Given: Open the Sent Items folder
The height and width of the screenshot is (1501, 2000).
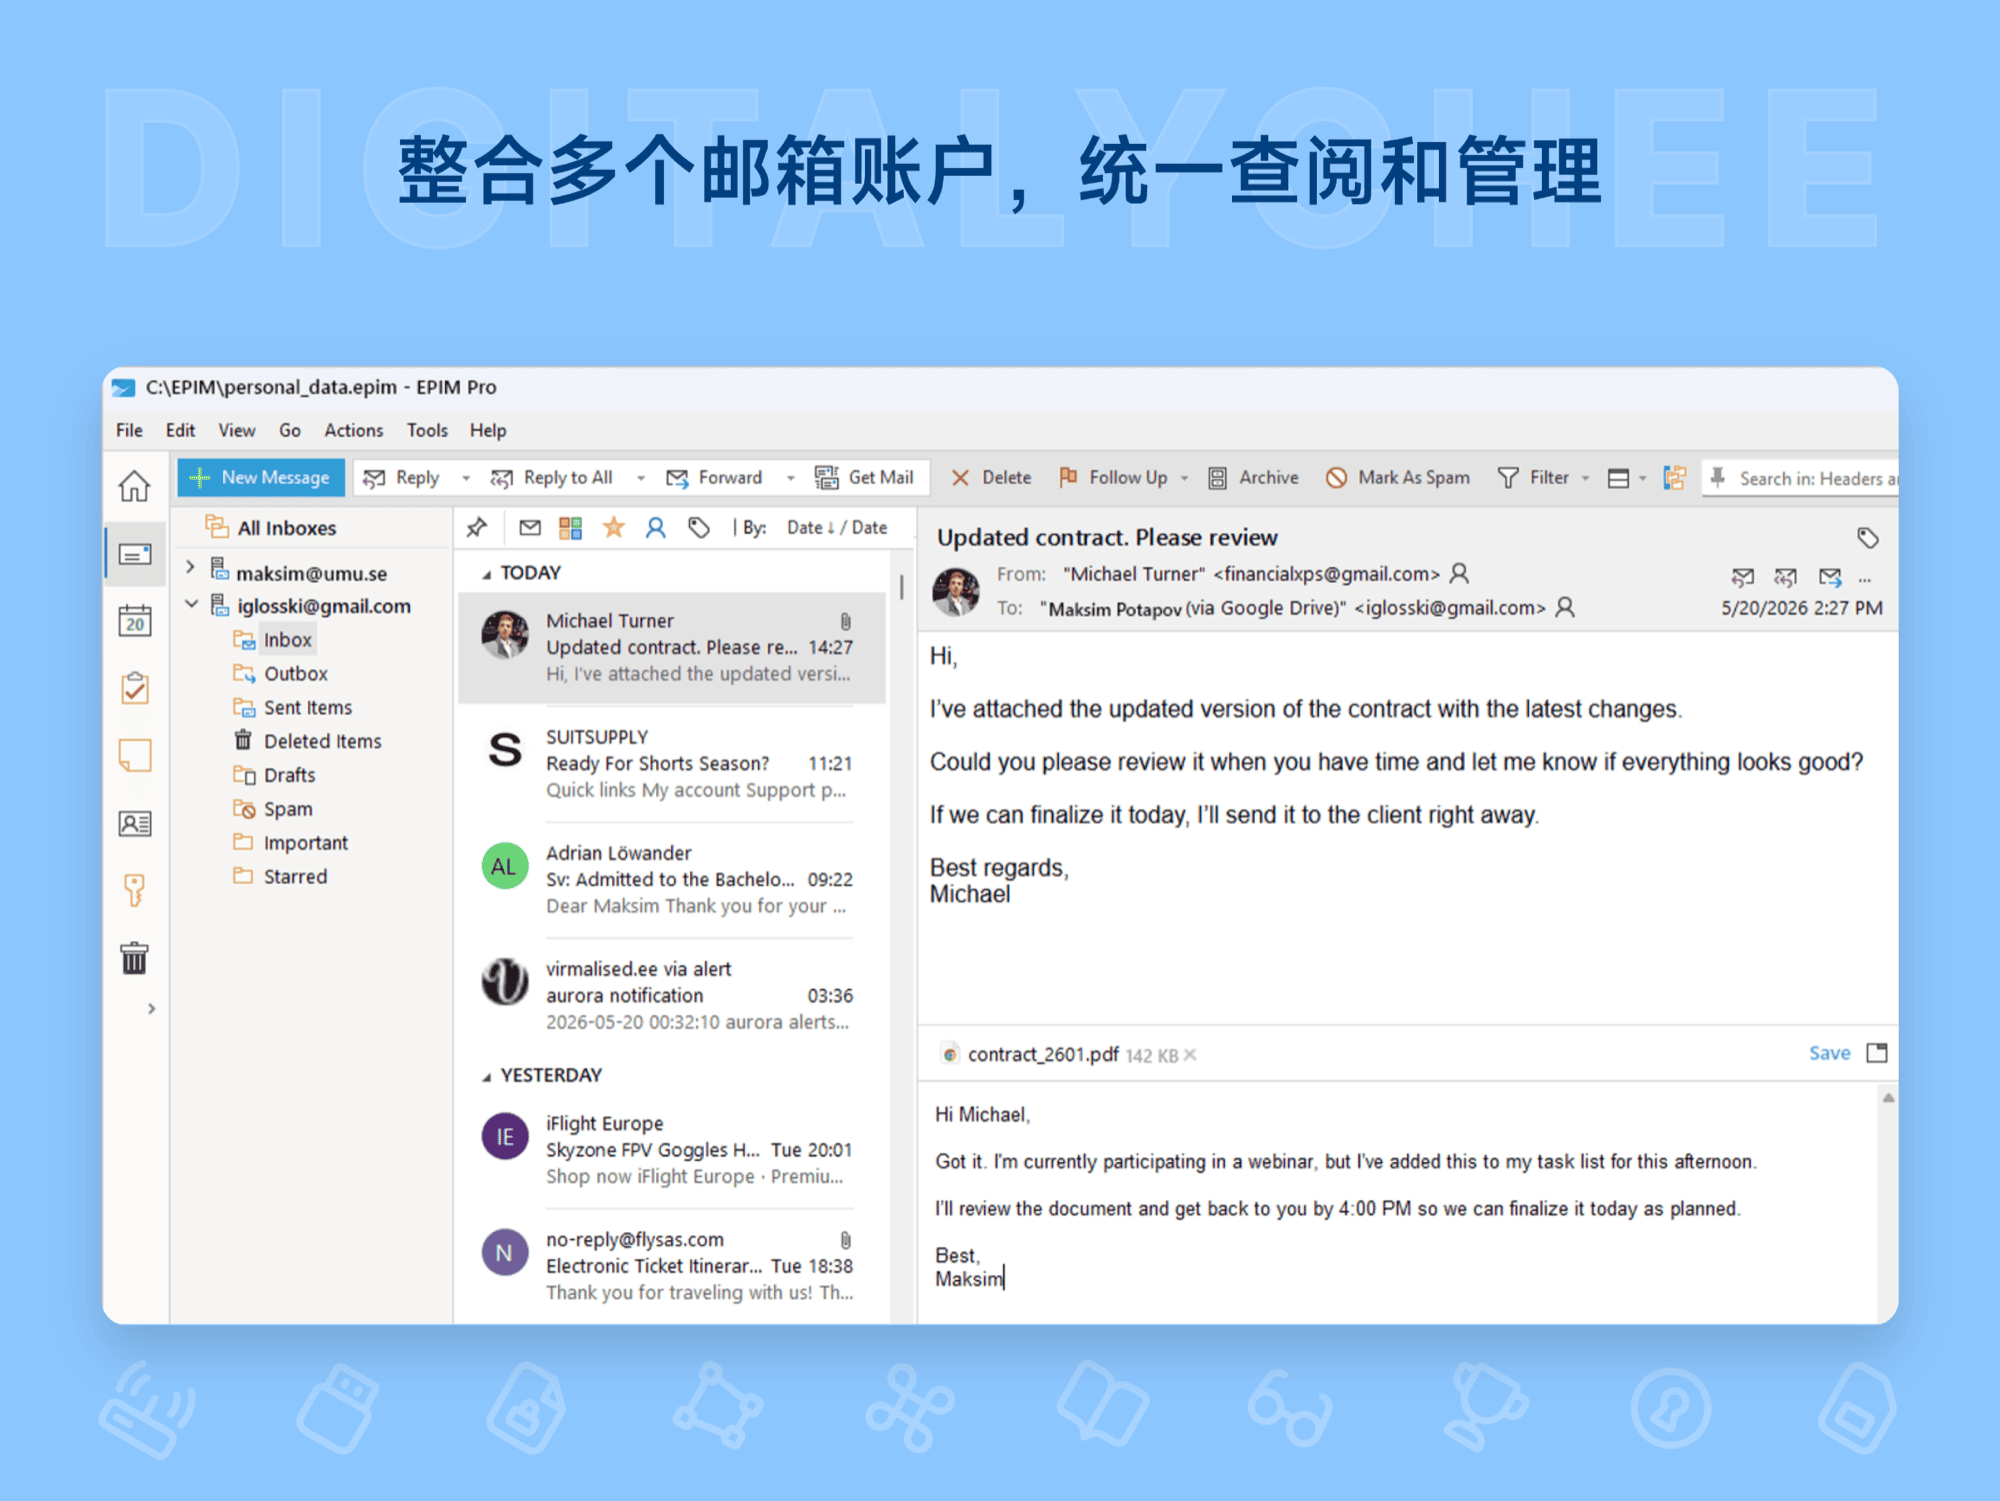Looking at the screenshot, I should pyautogui.click(x=293, y=708).
